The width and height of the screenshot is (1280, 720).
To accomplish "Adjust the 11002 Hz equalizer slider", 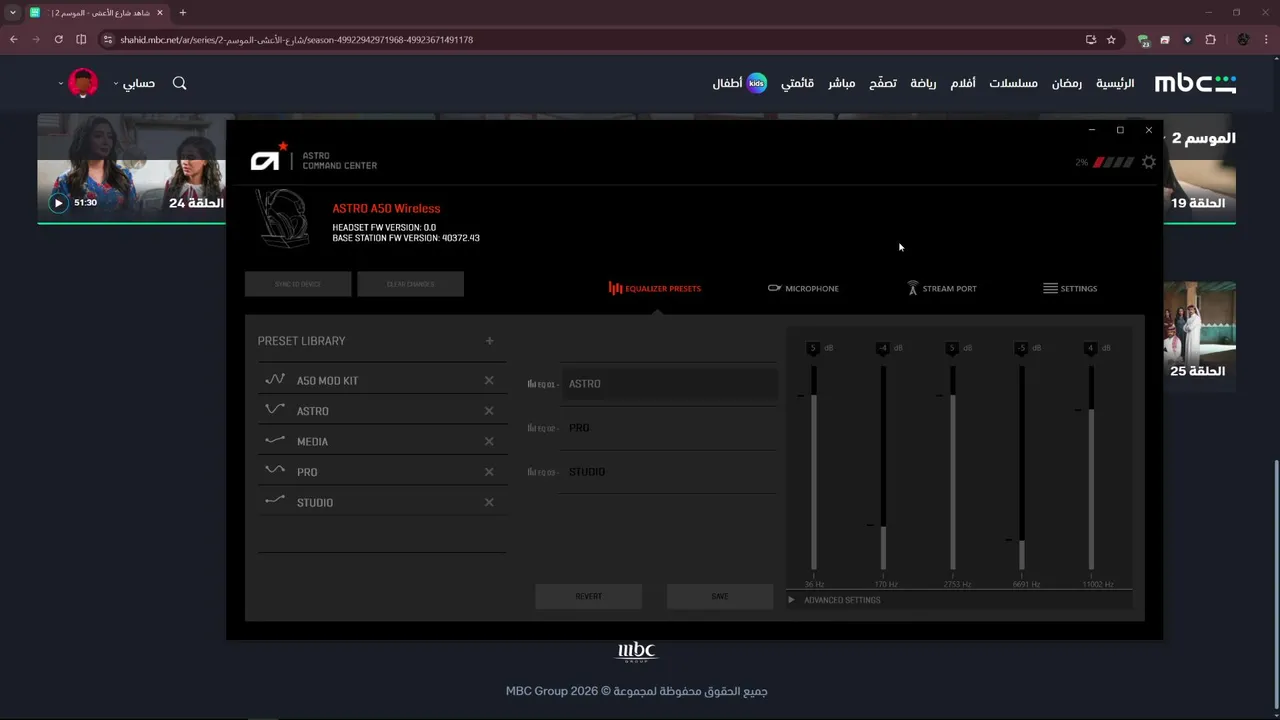I will [x=1090, y=468].
